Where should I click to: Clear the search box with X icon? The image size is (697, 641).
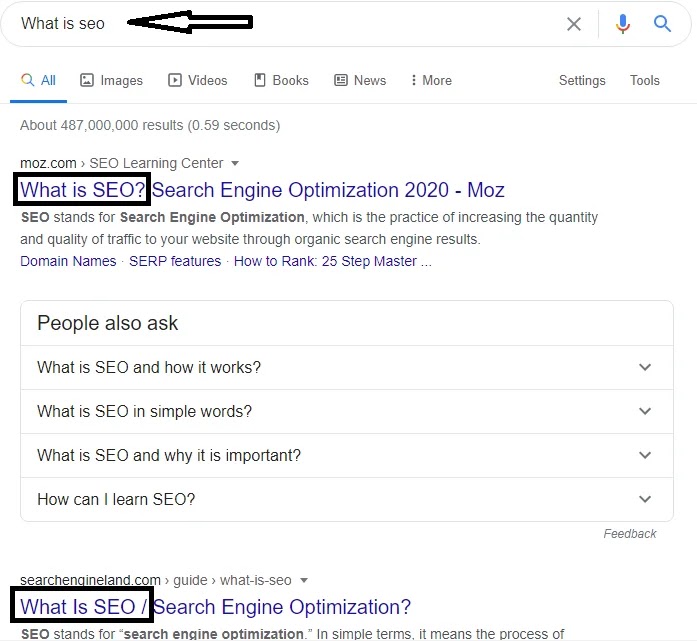pos(574,24)
